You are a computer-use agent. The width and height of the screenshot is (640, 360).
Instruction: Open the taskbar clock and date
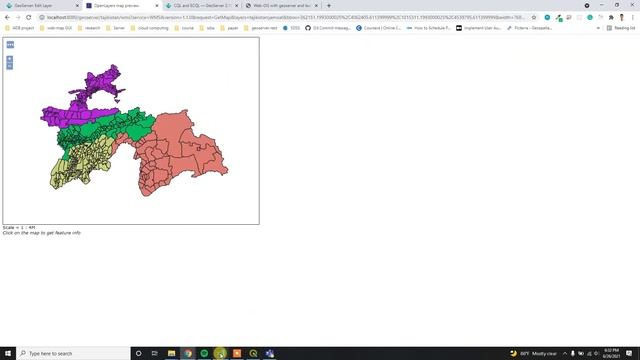[x=611, y=353]
